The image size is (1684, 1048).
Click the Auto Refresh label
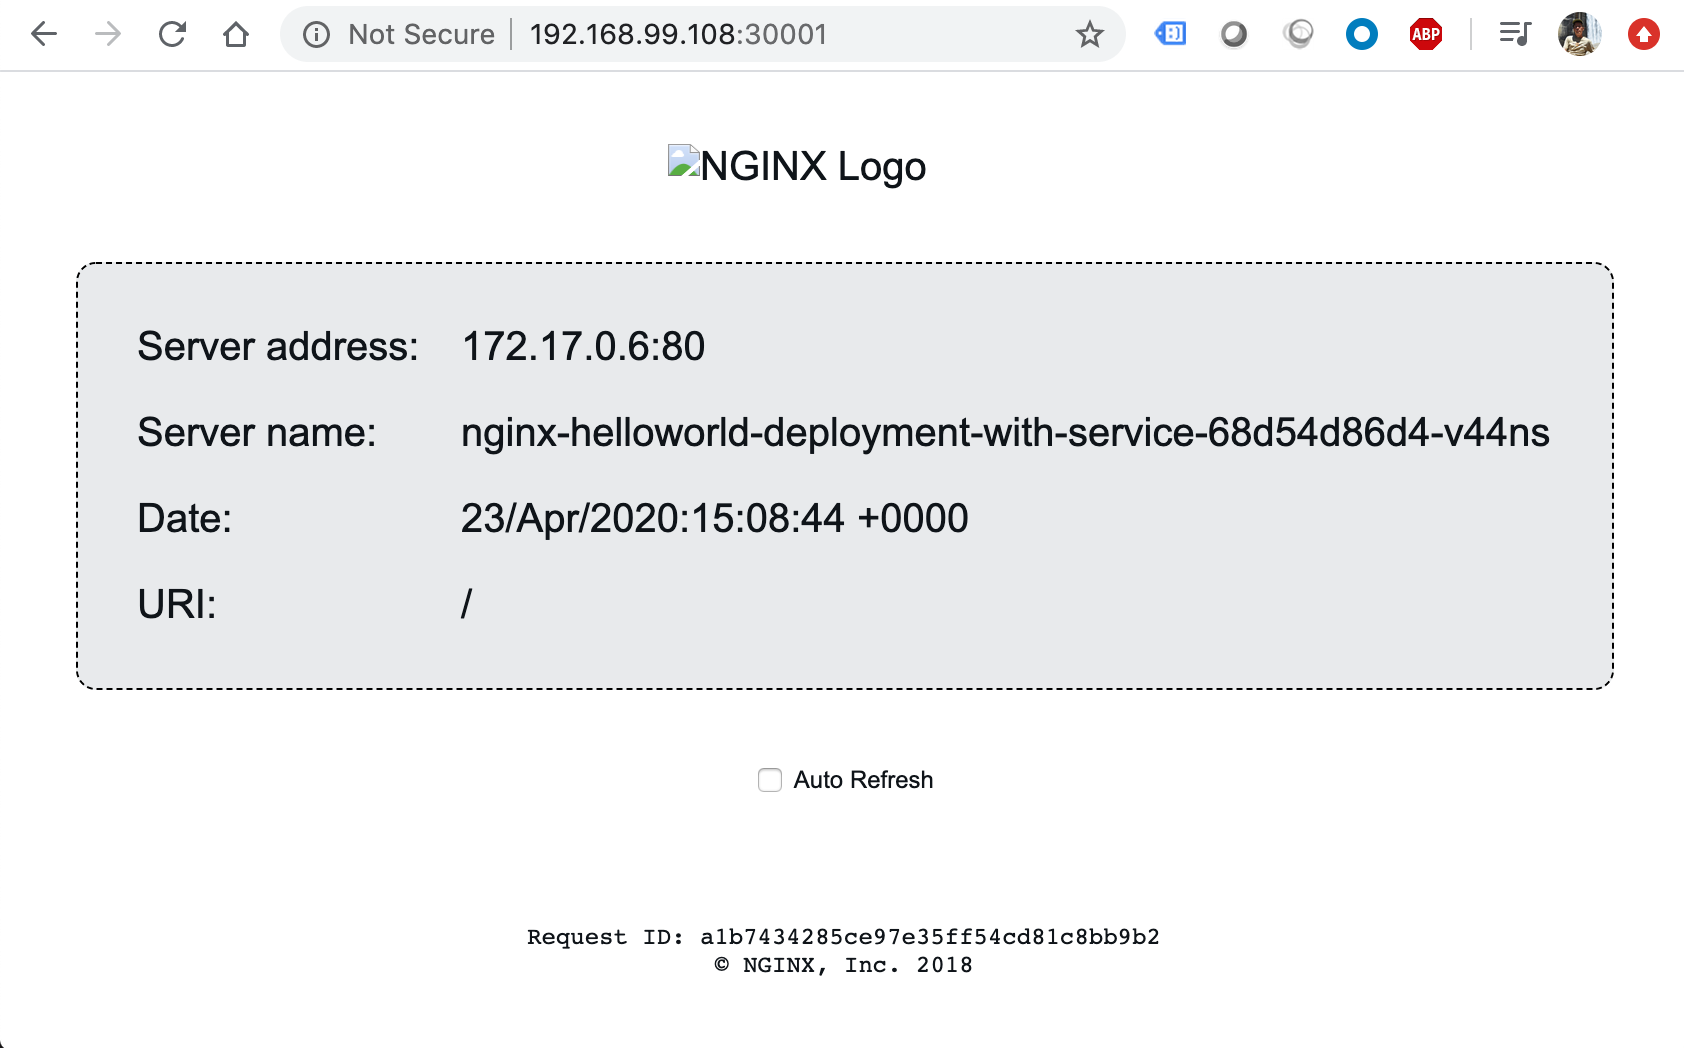pos(863,780)
